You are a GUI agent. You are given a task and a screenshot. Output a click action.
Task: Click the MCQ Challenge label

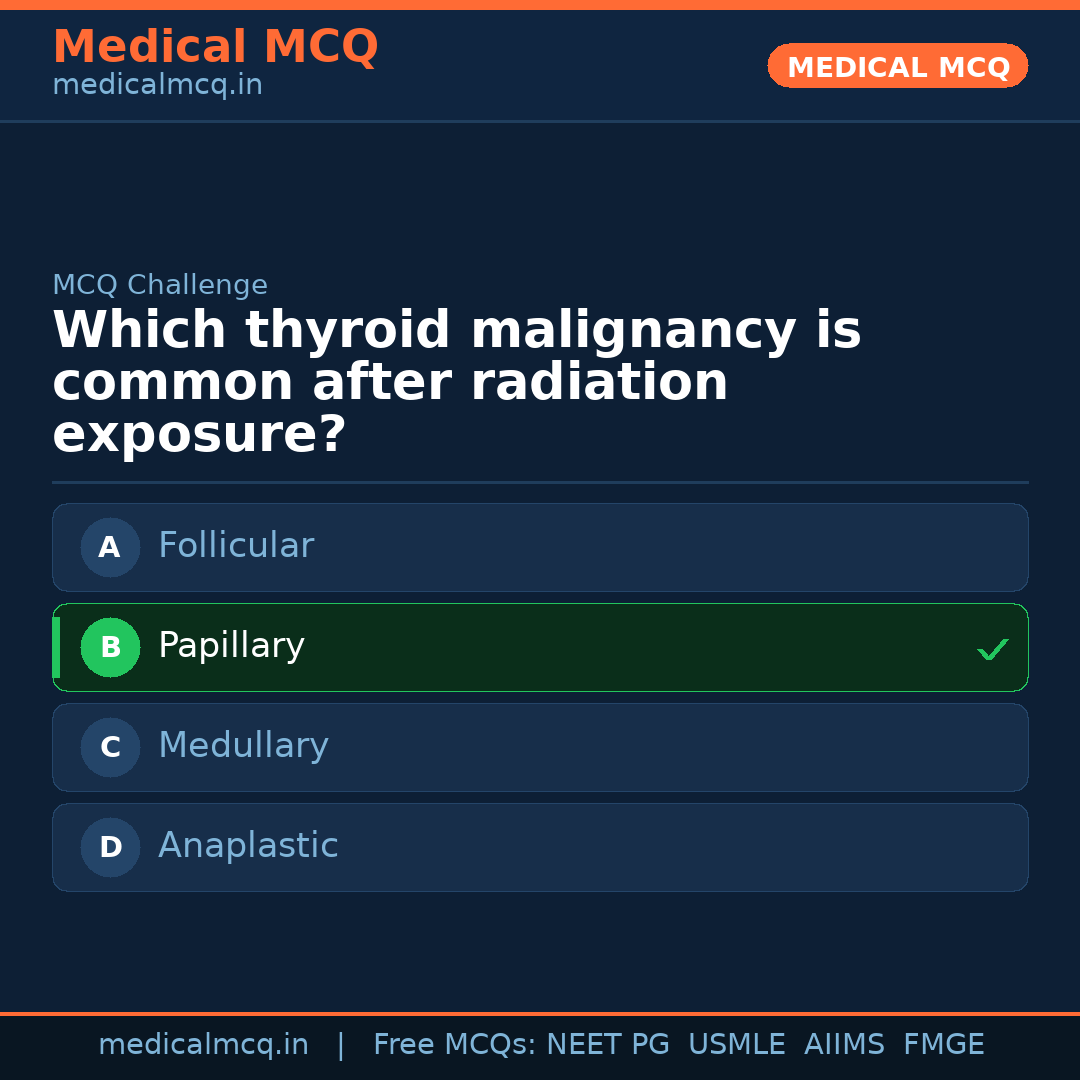tap(160, 285)
